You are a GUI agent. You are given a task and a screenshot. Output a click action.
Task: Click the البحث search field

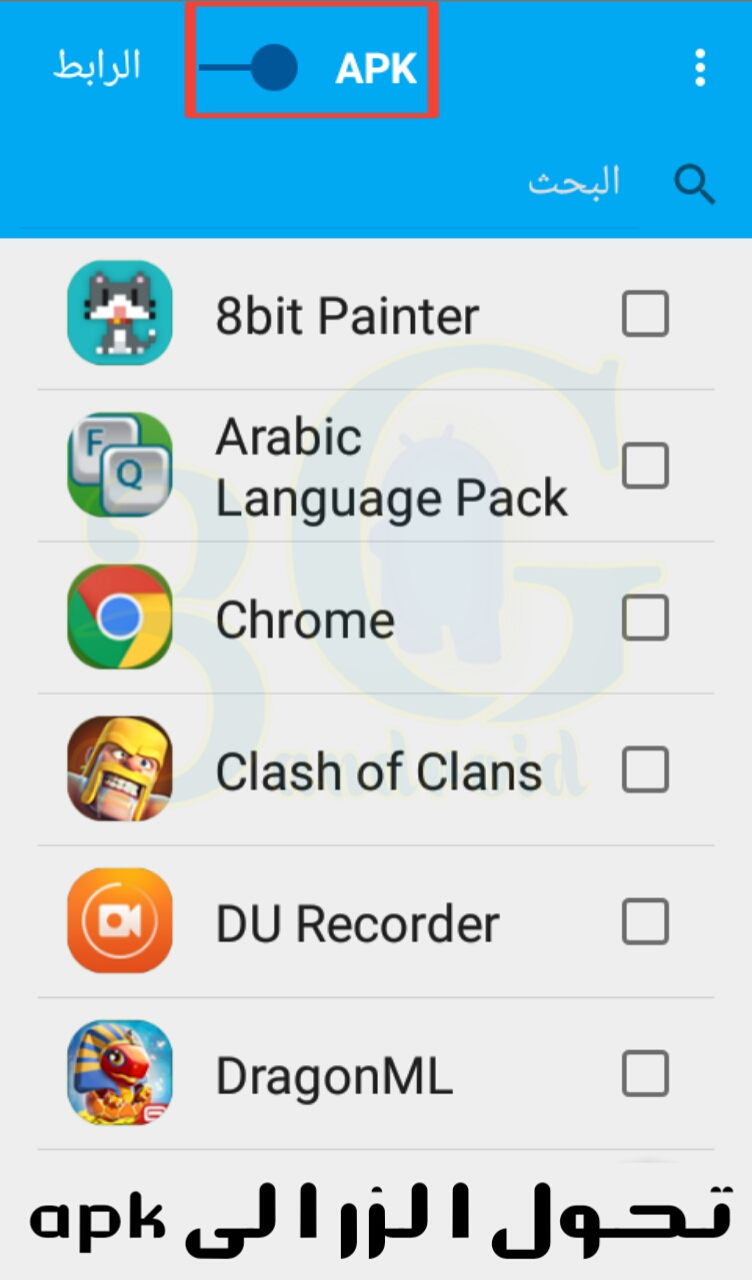(x=330, y=185)
